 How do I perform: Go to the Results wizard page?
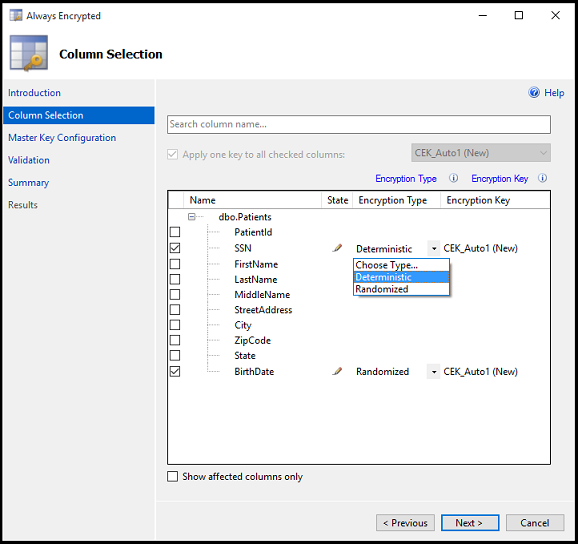pos(23,205)
